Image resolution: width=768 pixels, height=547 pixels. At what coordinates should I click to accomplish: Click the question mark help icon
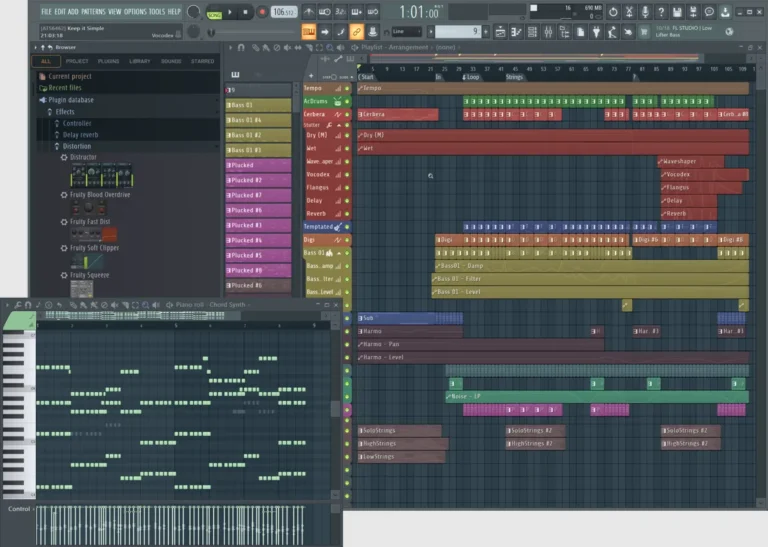661,12
